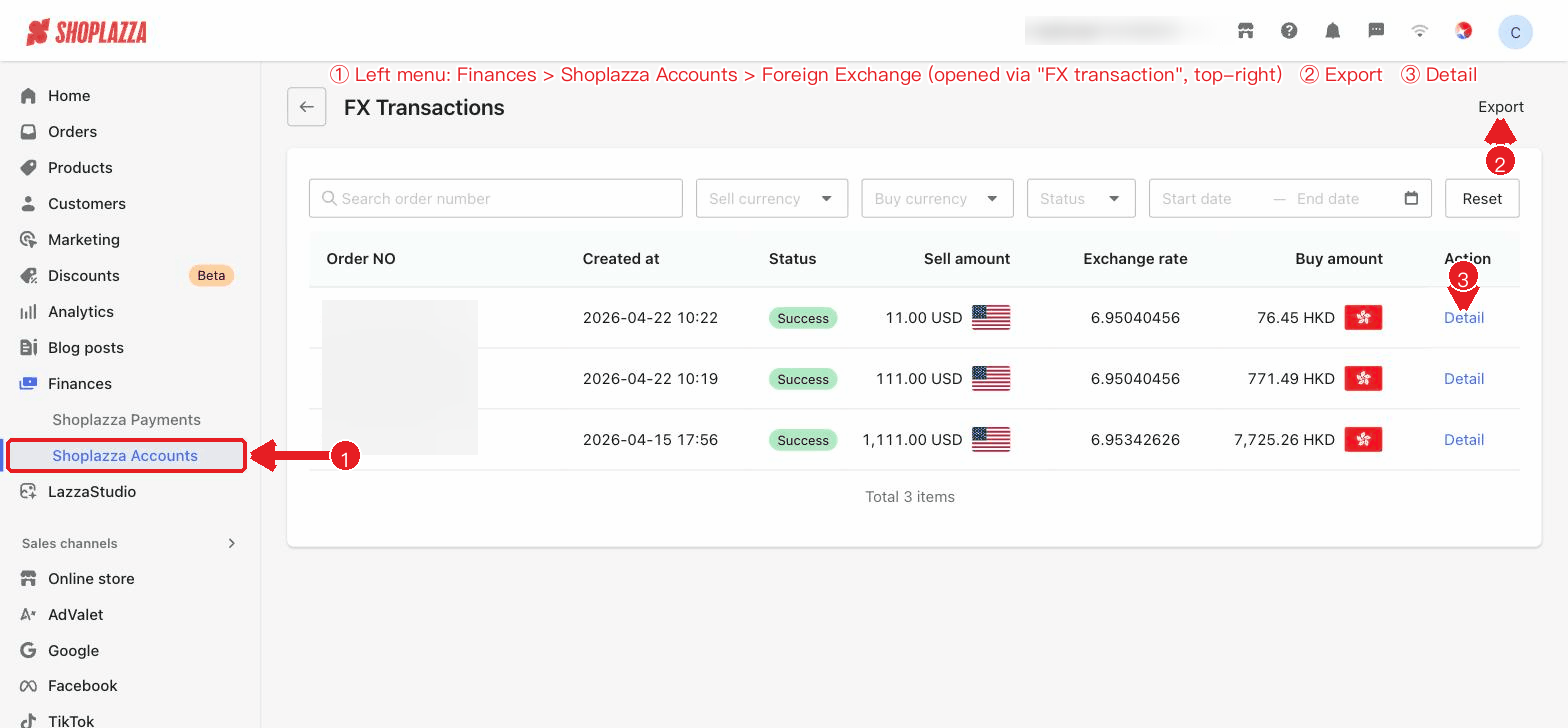Reset the transaction filters
Image resolution: width=1568 pixels, height=728 pixels.
click(x=1482, y=198)
